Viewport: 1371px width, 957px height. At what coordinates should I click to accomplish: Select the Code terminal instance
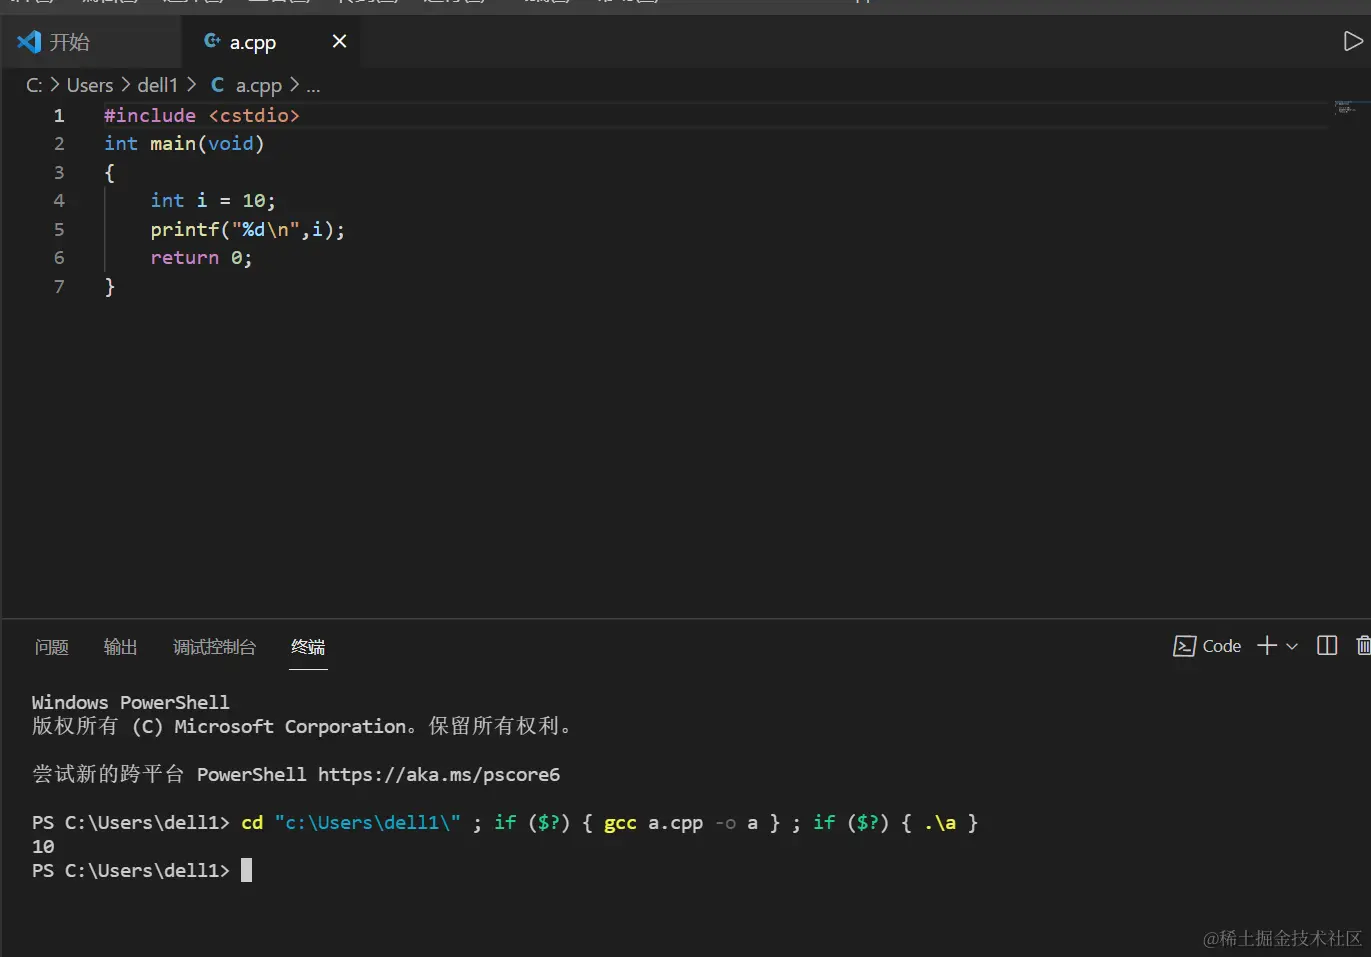point(1207,646)
